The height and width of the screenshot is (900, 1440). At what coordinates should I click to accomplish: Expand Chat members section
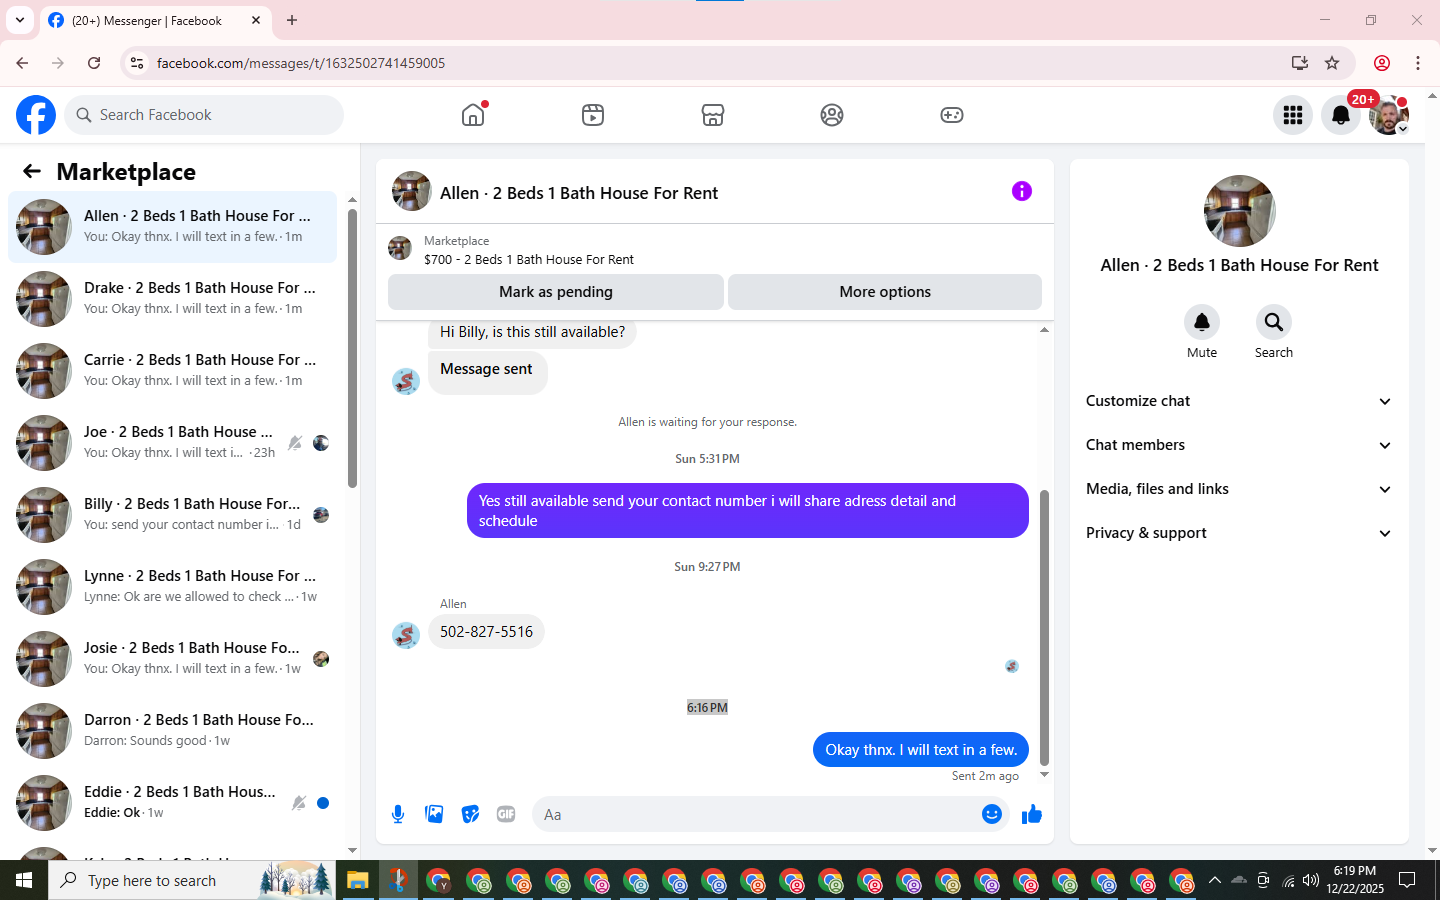point(1239,445)
